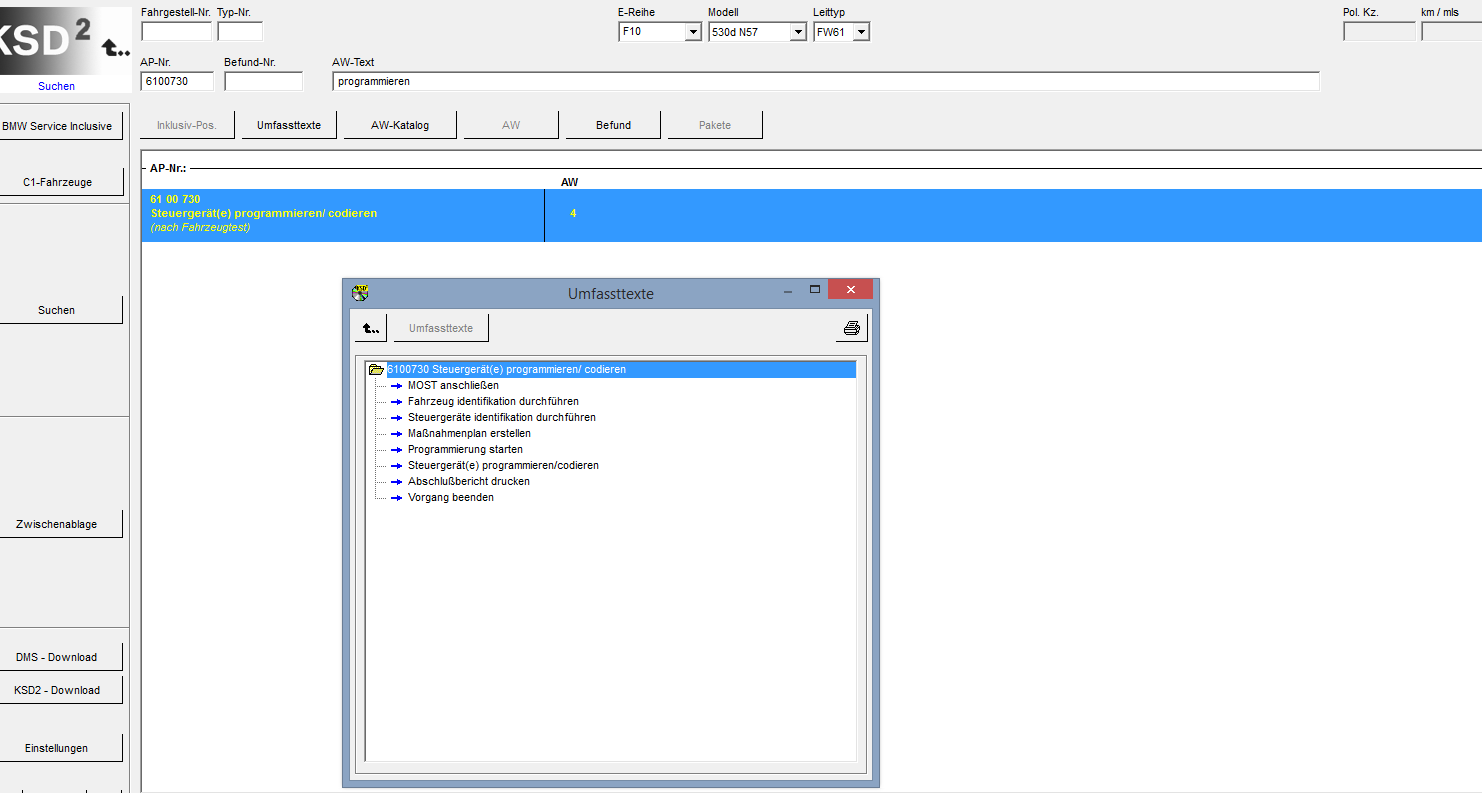Image resolution: width=1482 pixels, height=793 pixels.
Task: Select Abschlußbericht drucken step
Action: tap(469, 481)
